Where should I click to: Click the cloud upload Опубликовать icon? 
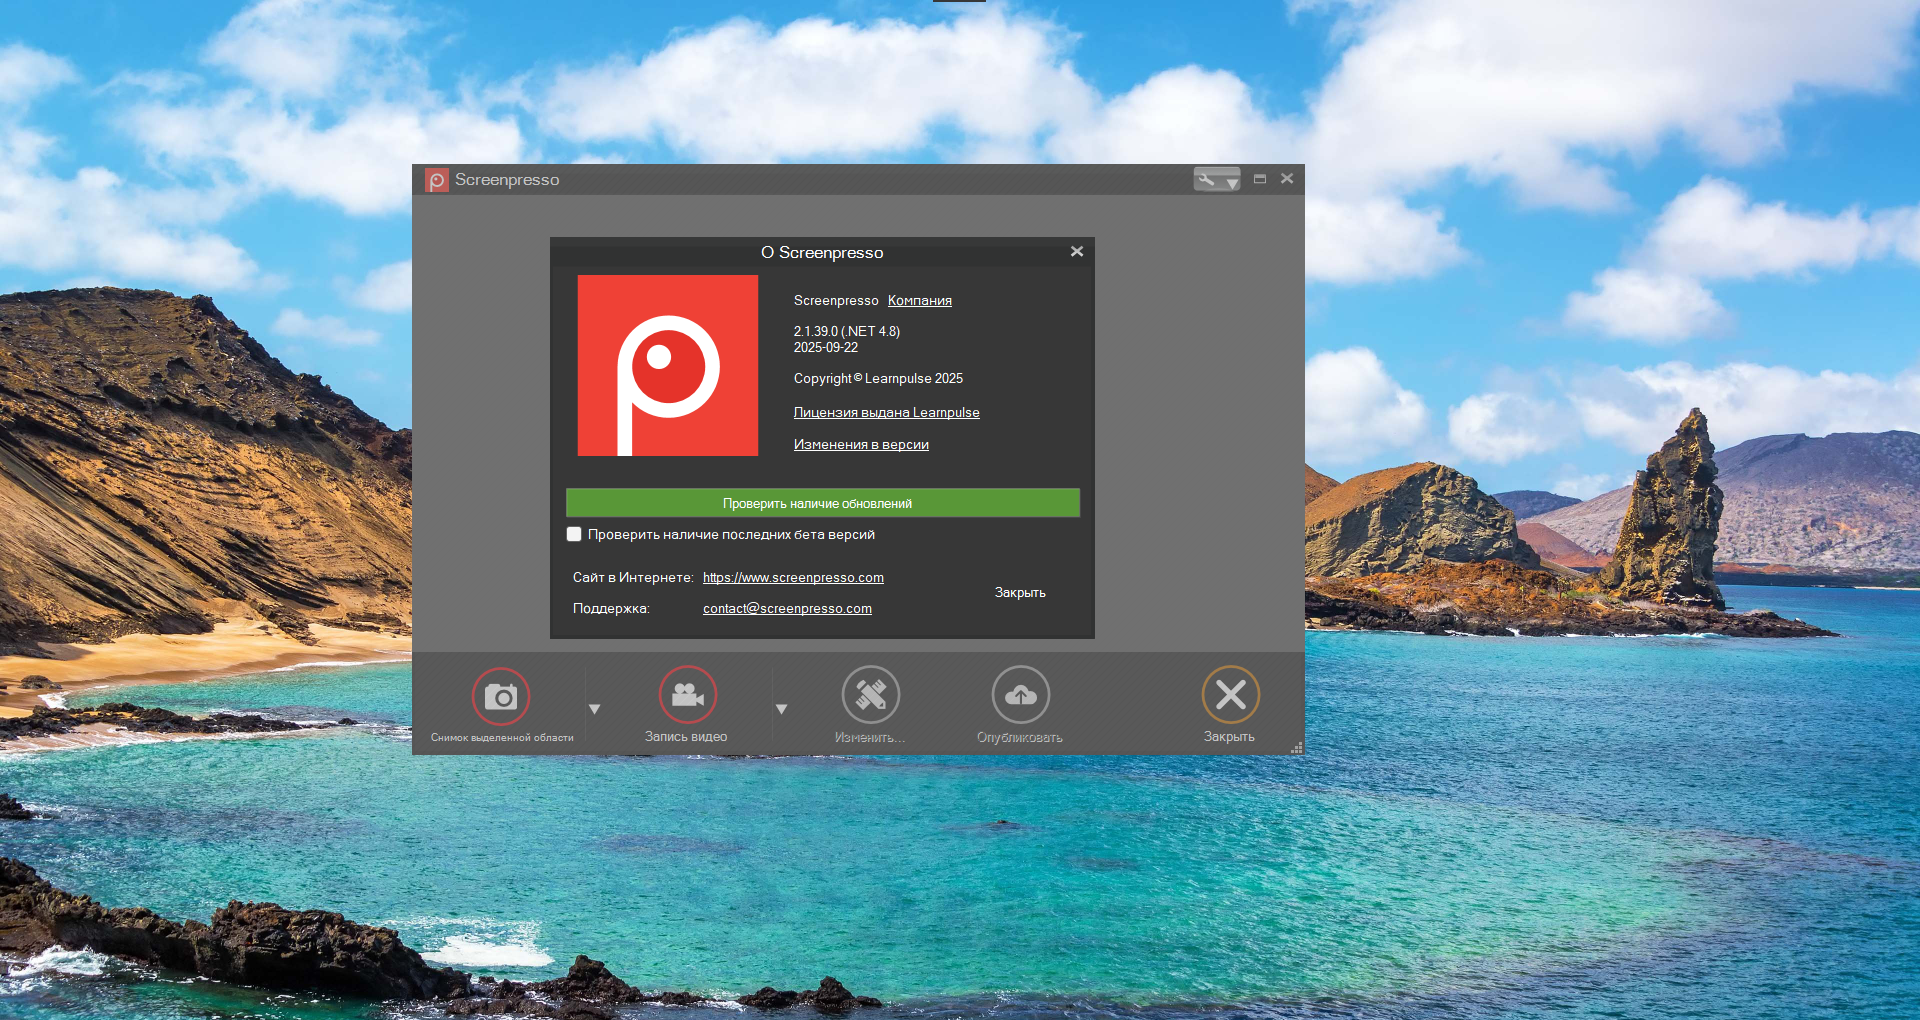[x=1020, y=695]
